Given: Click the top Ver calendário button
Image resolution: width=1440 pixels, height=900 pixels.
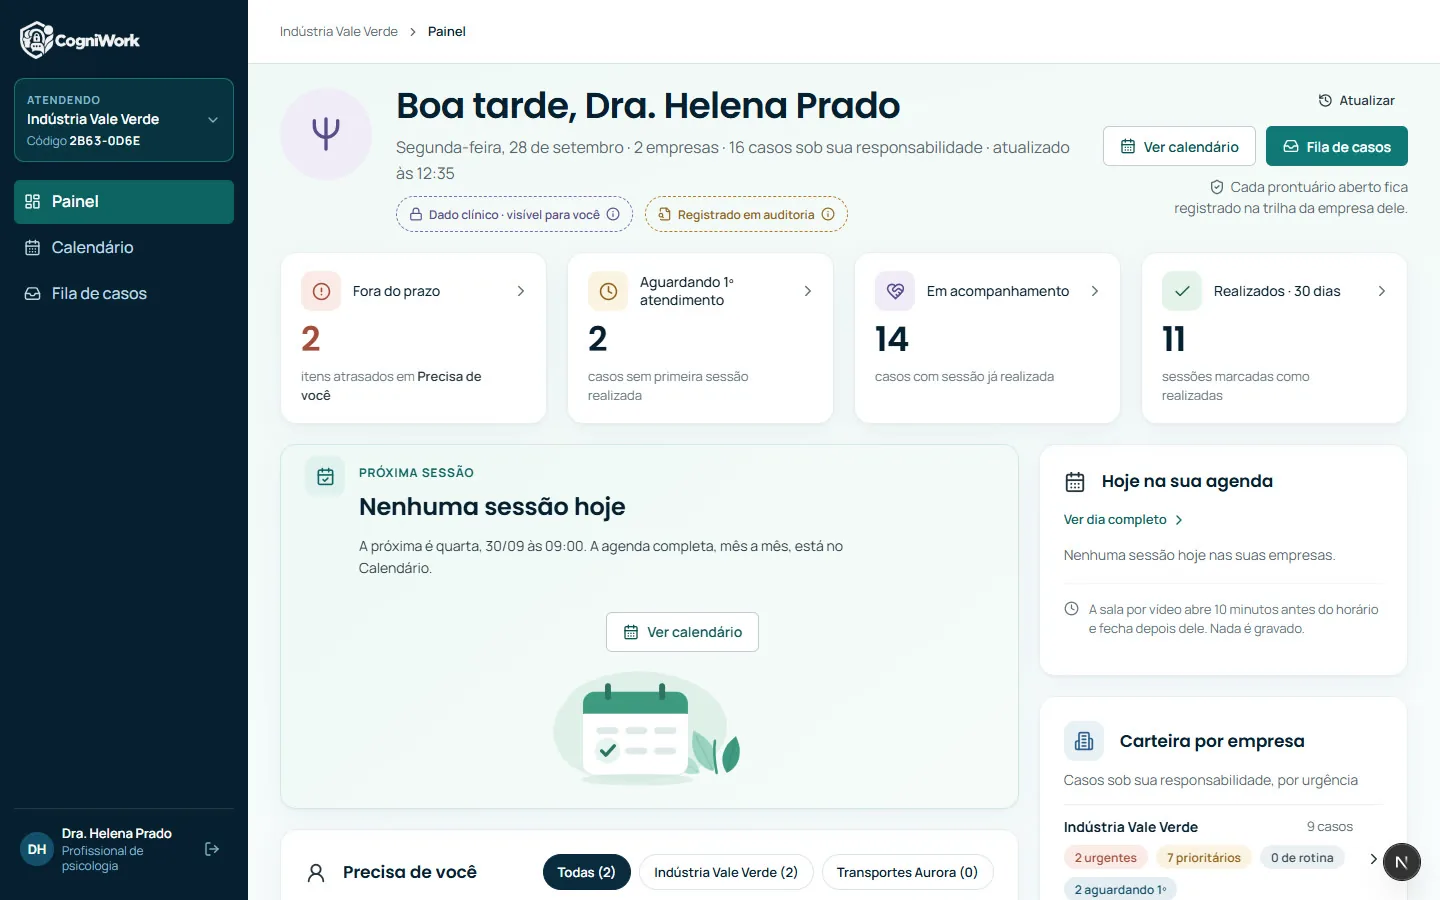Looking at the screenshot, I should 1179,146.
